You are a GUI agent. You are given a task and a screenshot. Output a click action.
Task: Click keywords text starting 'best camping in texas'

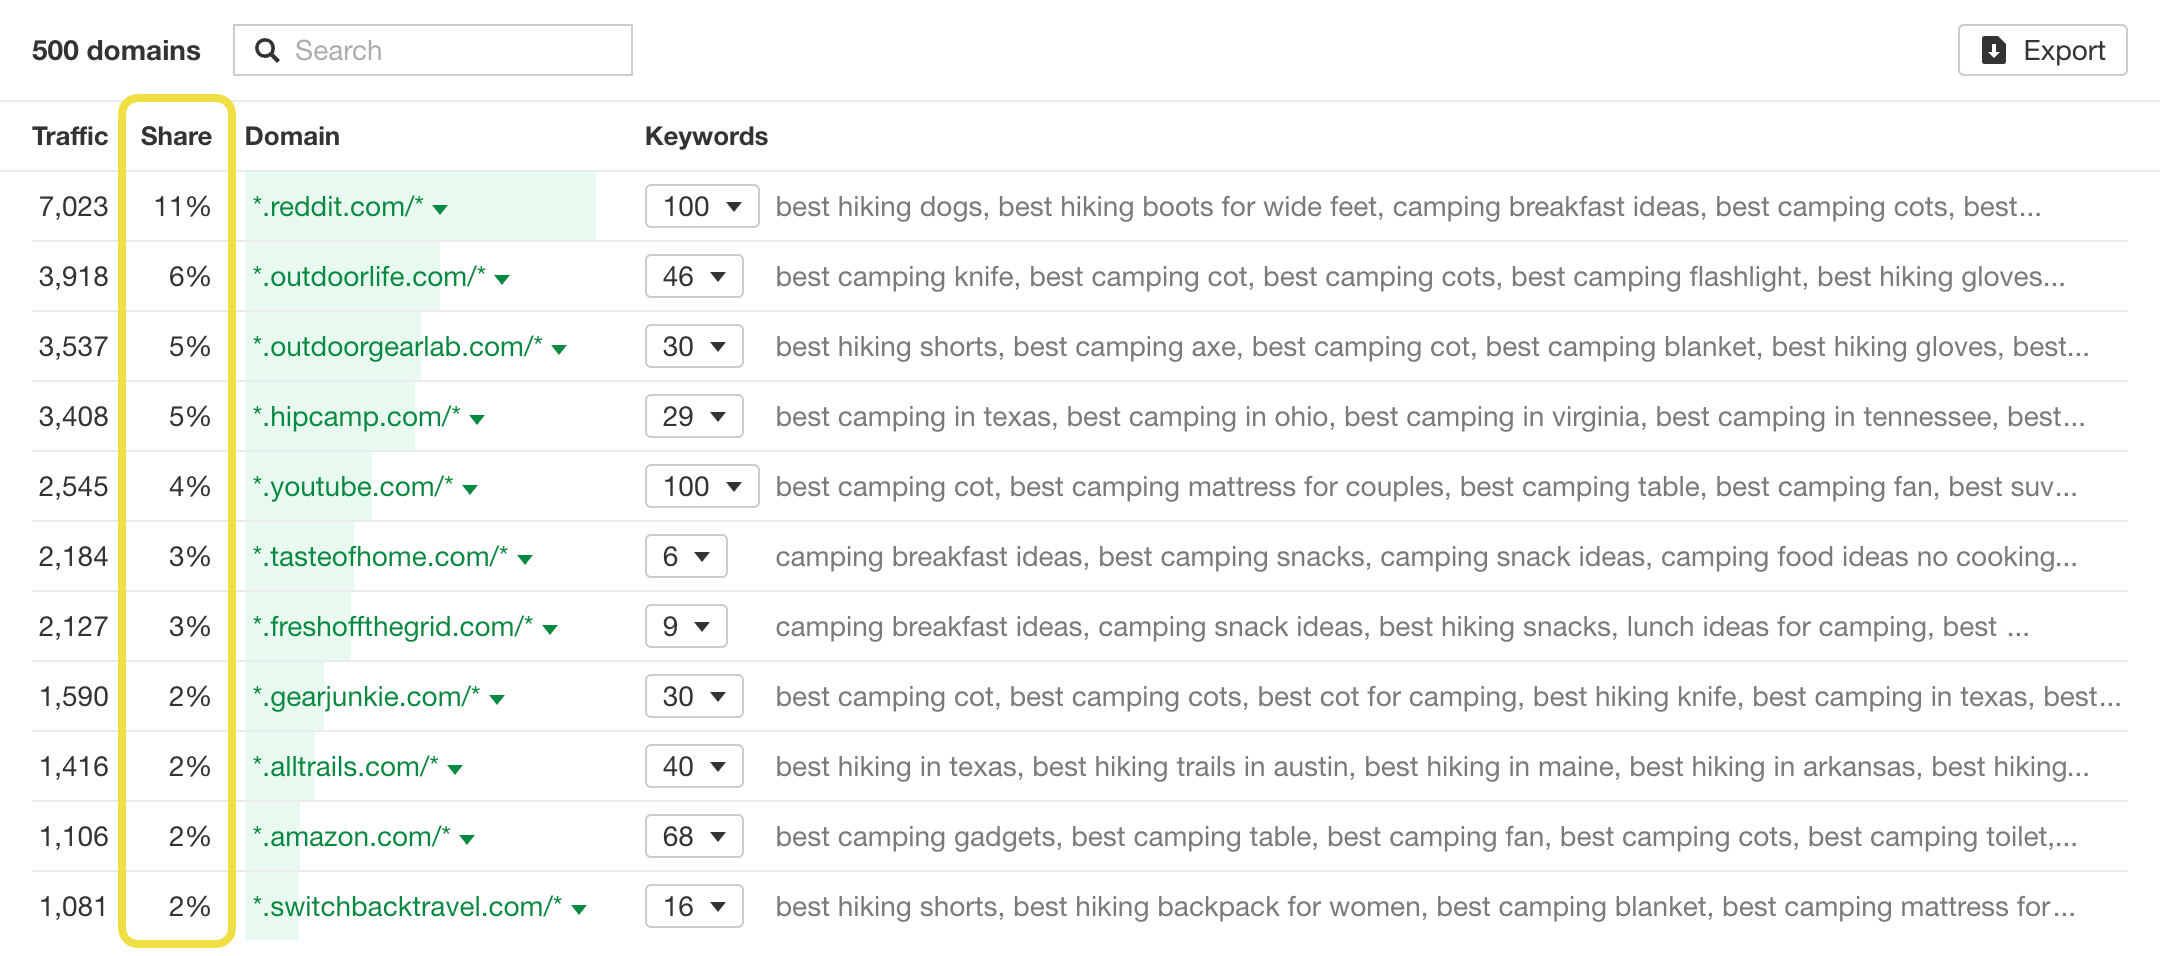pyautogui.click(x=1430, y=416)
